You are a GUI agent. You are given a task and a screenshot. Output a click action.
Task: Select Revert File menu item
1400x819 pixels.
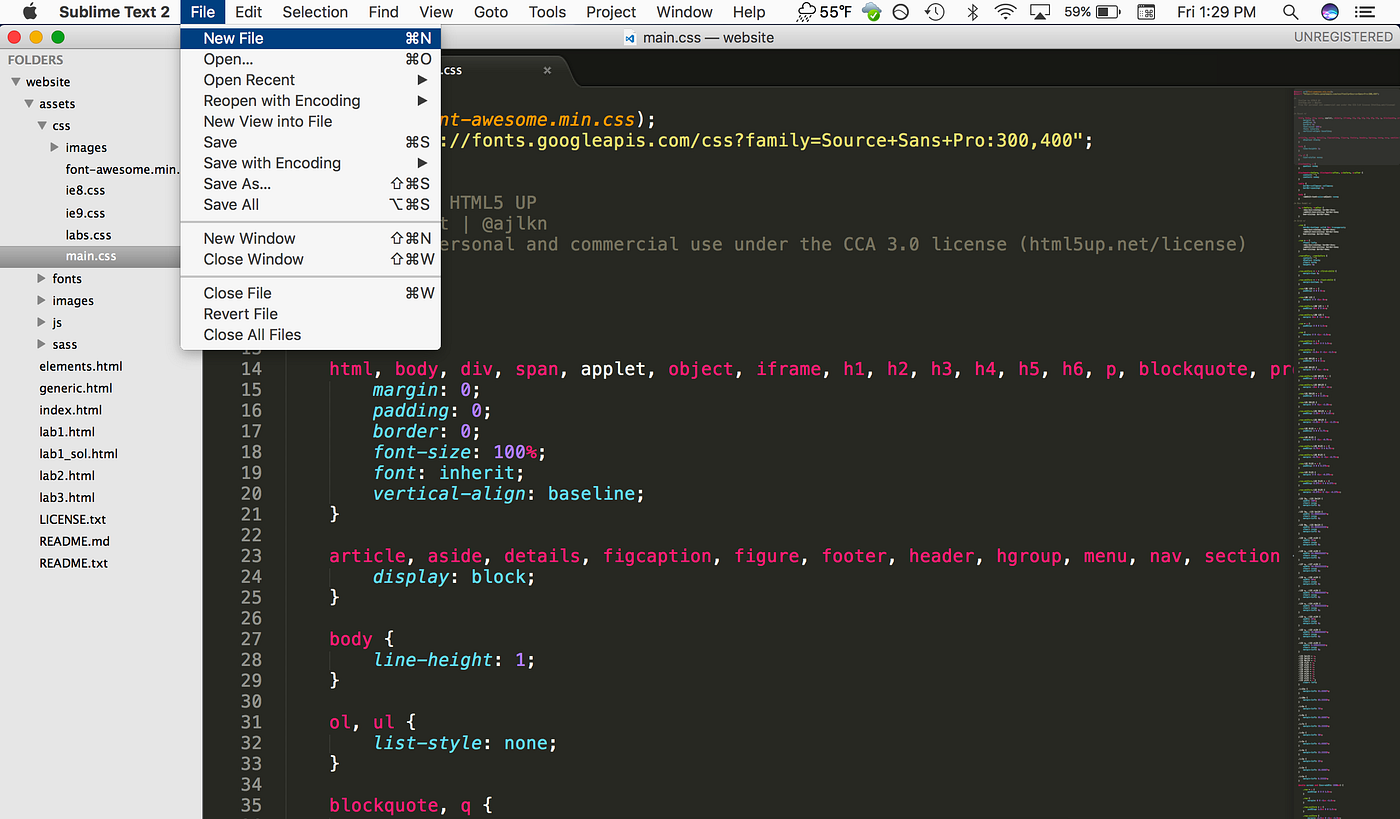pyautogui.click(x=310, y=314)
